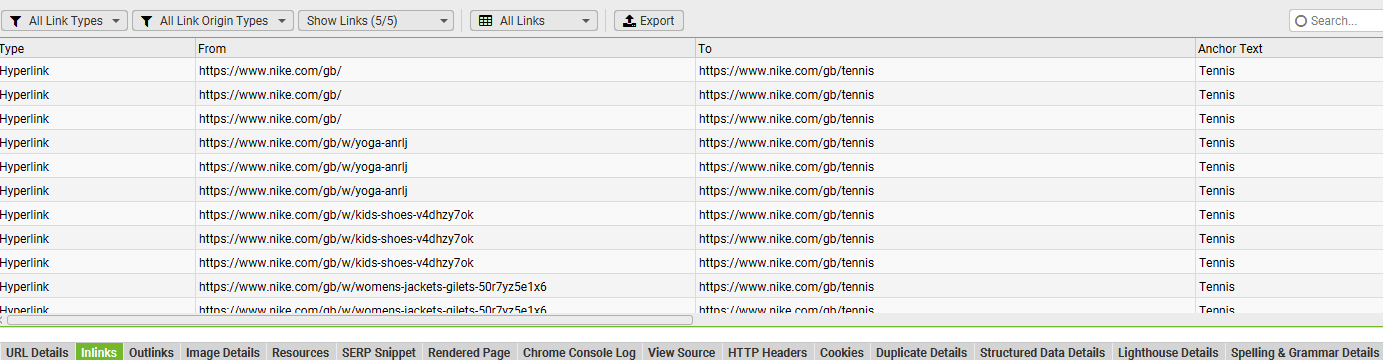Sort by the Type column header
This screenshot has height=360, width=1383.
[x=97, y=48]
